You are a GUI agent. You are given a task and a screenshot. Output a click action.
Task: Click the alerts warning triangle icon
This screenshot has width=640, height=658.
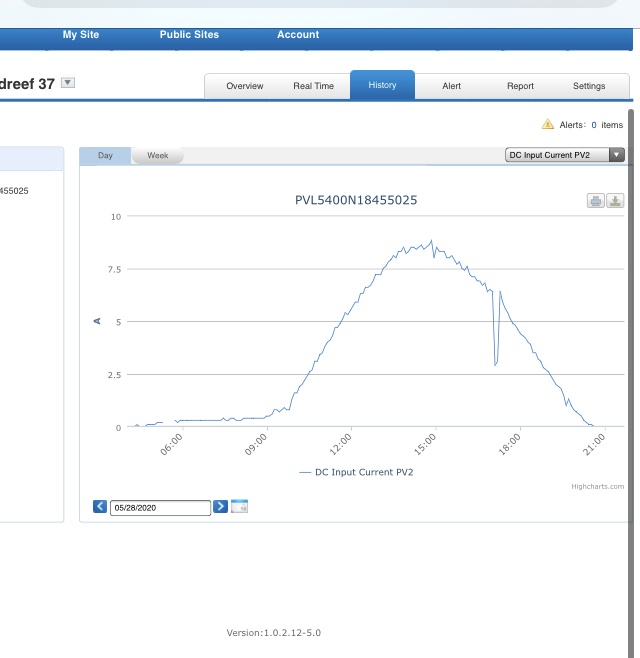(x=548, y=124)
